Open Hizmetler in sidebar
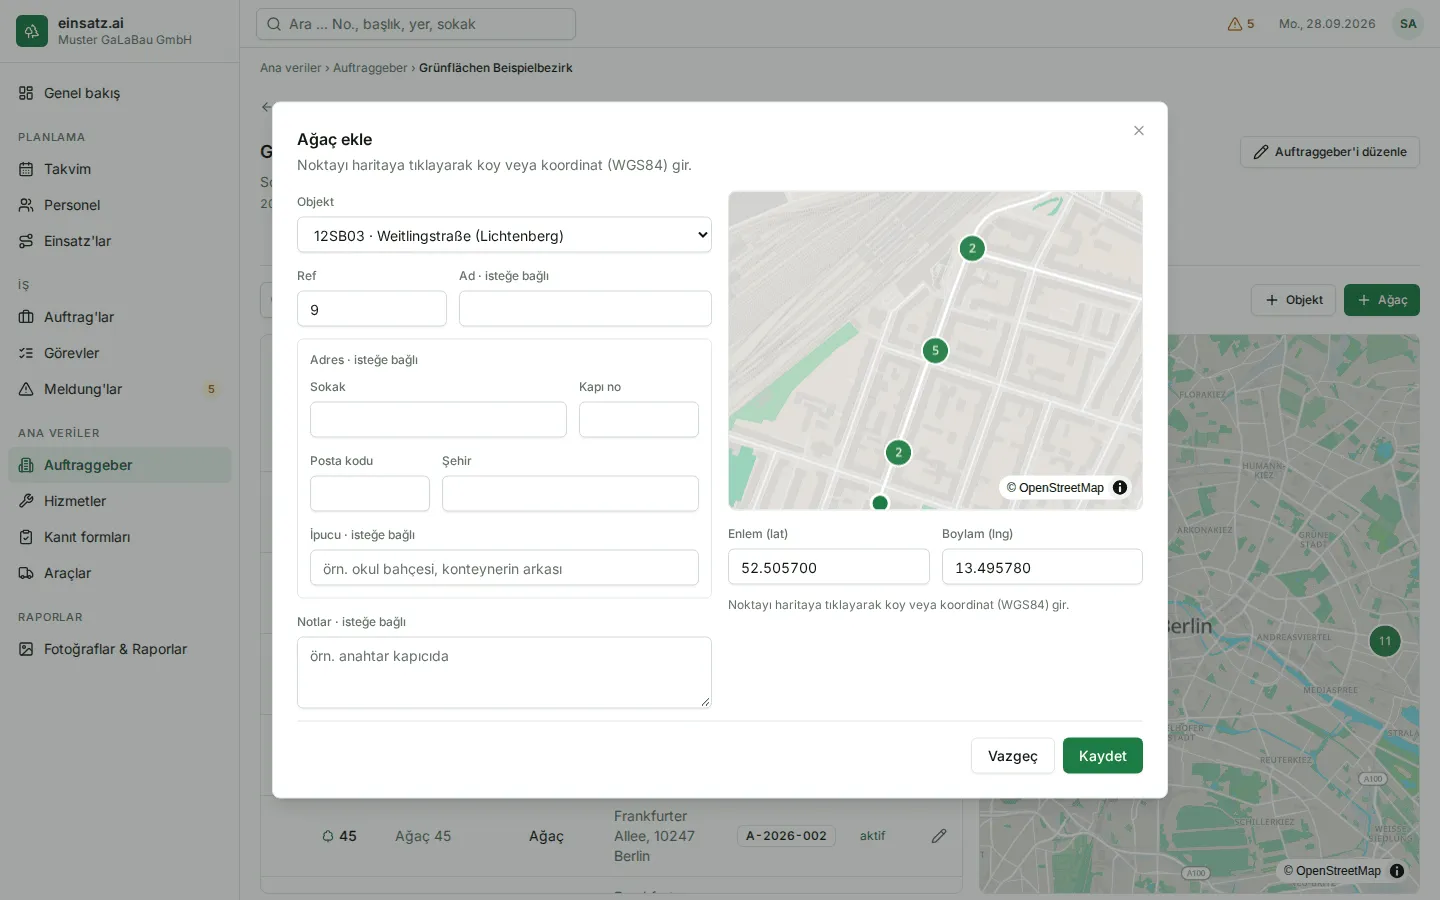The width and height of the screenshot is (1440, 900). click(x=120, y=501)
